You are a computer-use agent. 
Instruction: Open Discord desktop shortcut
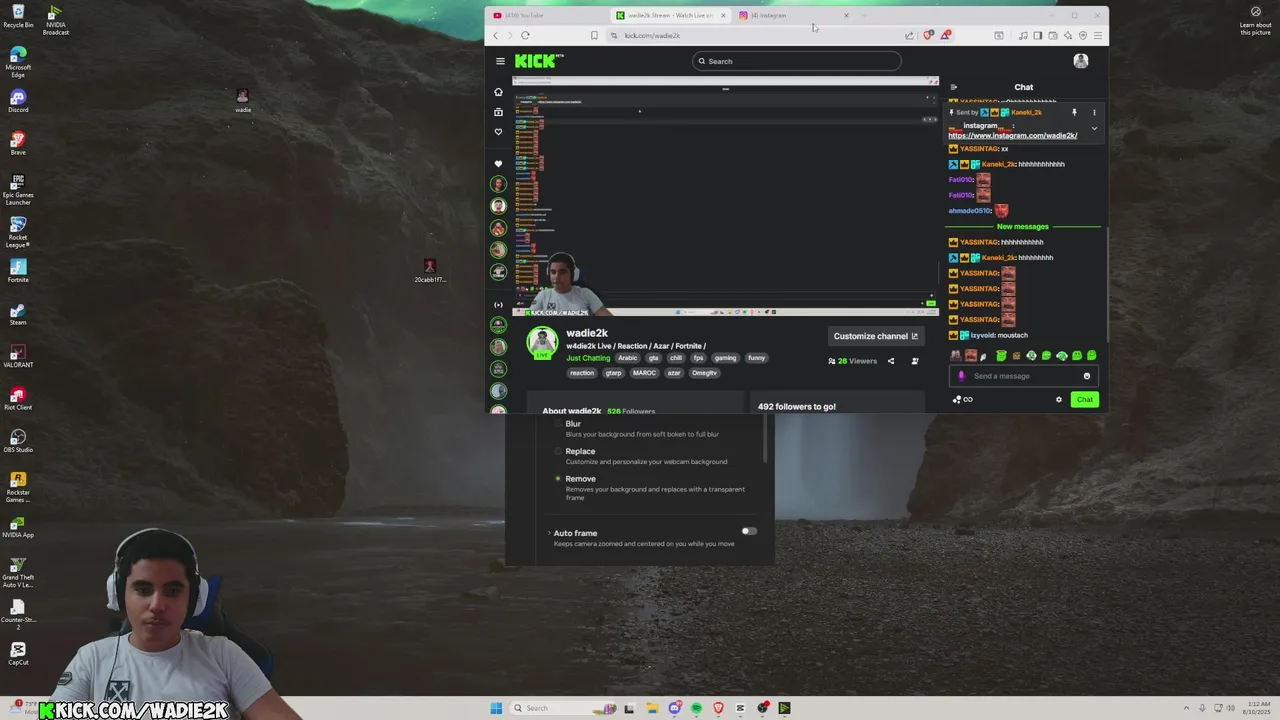pos(18,101)
